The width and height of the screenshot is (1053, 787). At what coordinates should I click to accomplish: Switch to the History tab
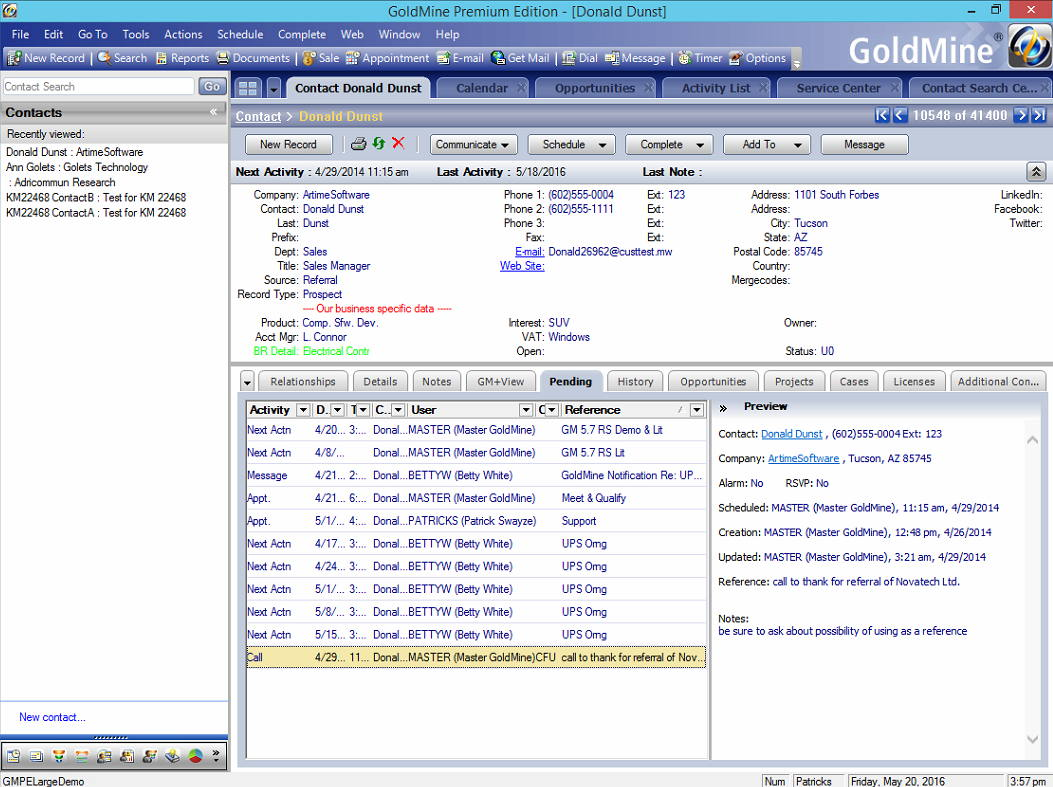point(635,381)
